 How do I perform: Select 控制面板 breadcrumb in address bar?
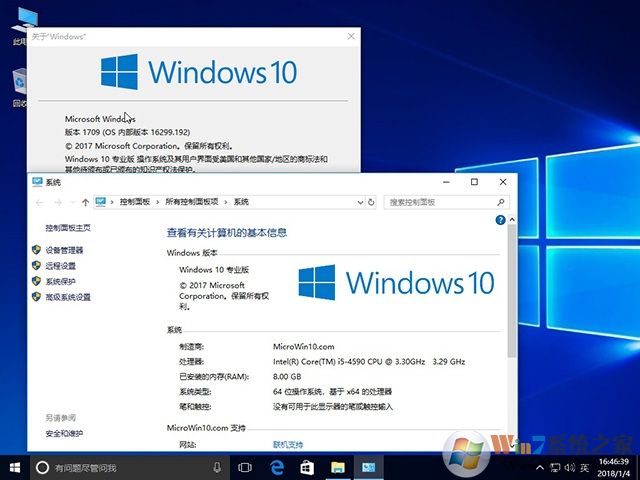135,202
